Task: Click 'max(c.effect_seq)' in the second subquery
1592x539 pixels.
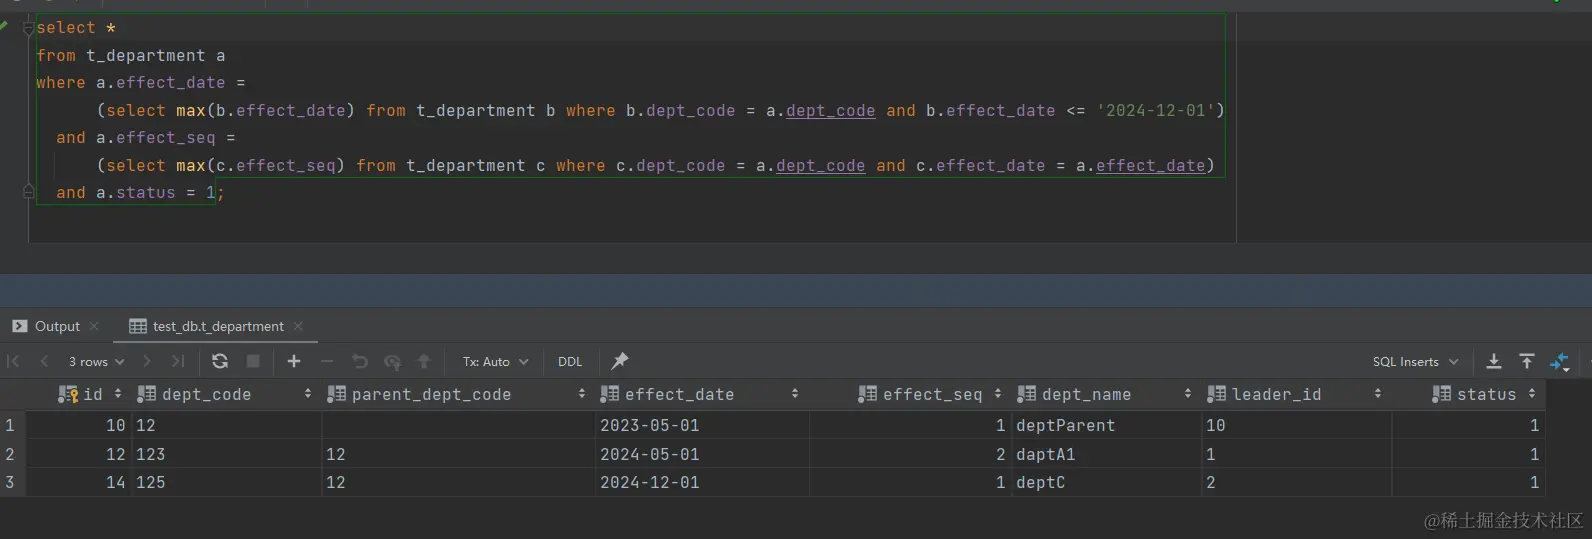Action: click(x=261, y=165)
